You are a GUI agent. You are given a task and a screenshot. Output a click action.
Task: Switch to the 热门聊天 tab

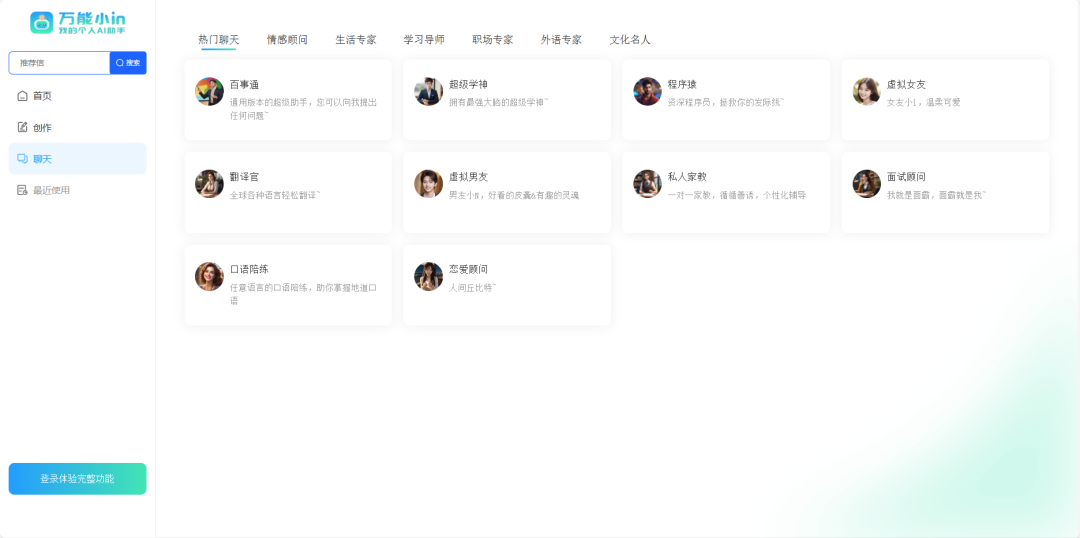click(218, 40)
